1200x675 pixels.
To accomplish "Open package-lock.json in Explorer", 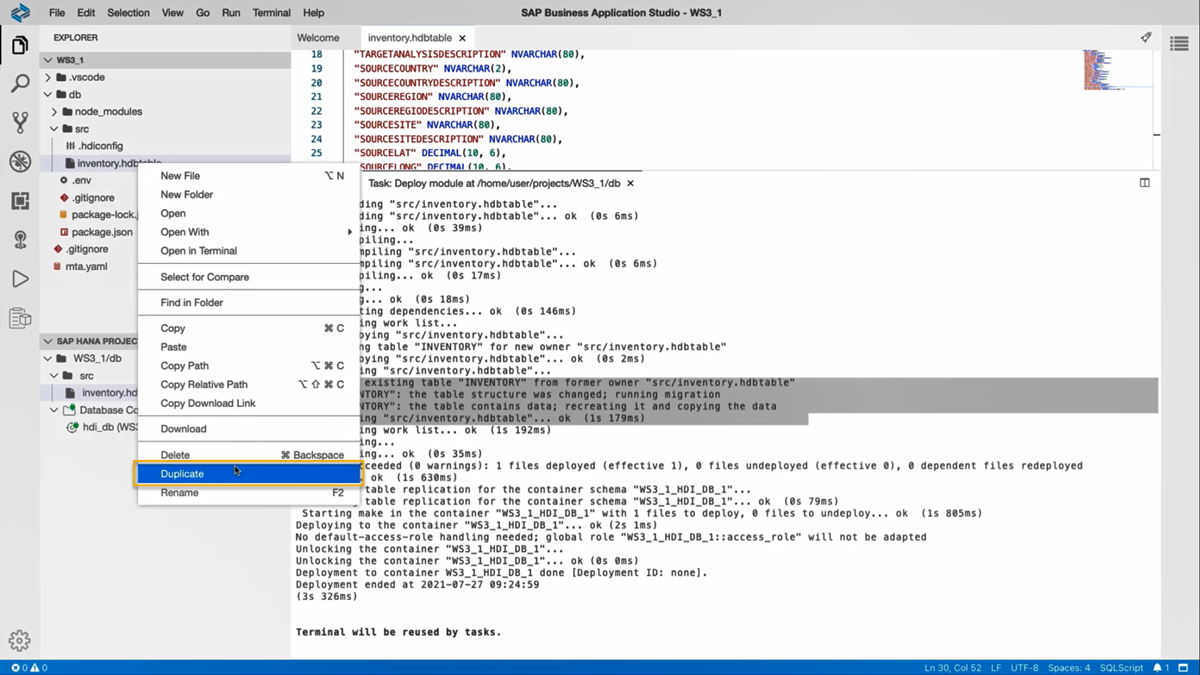I will tap(97, 215).
